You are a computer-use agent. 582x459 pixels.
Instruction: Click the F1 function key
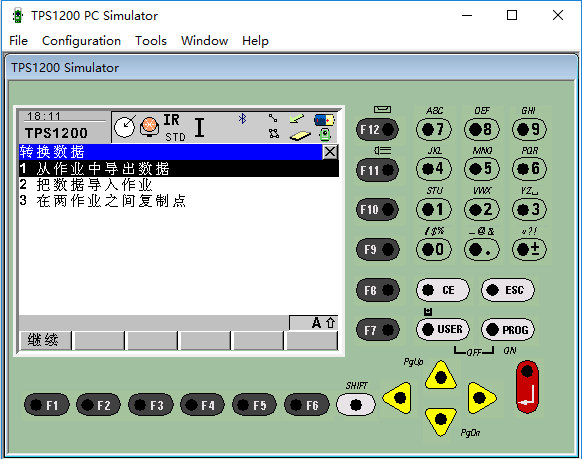pyautogui.click(x=47, y=405)
